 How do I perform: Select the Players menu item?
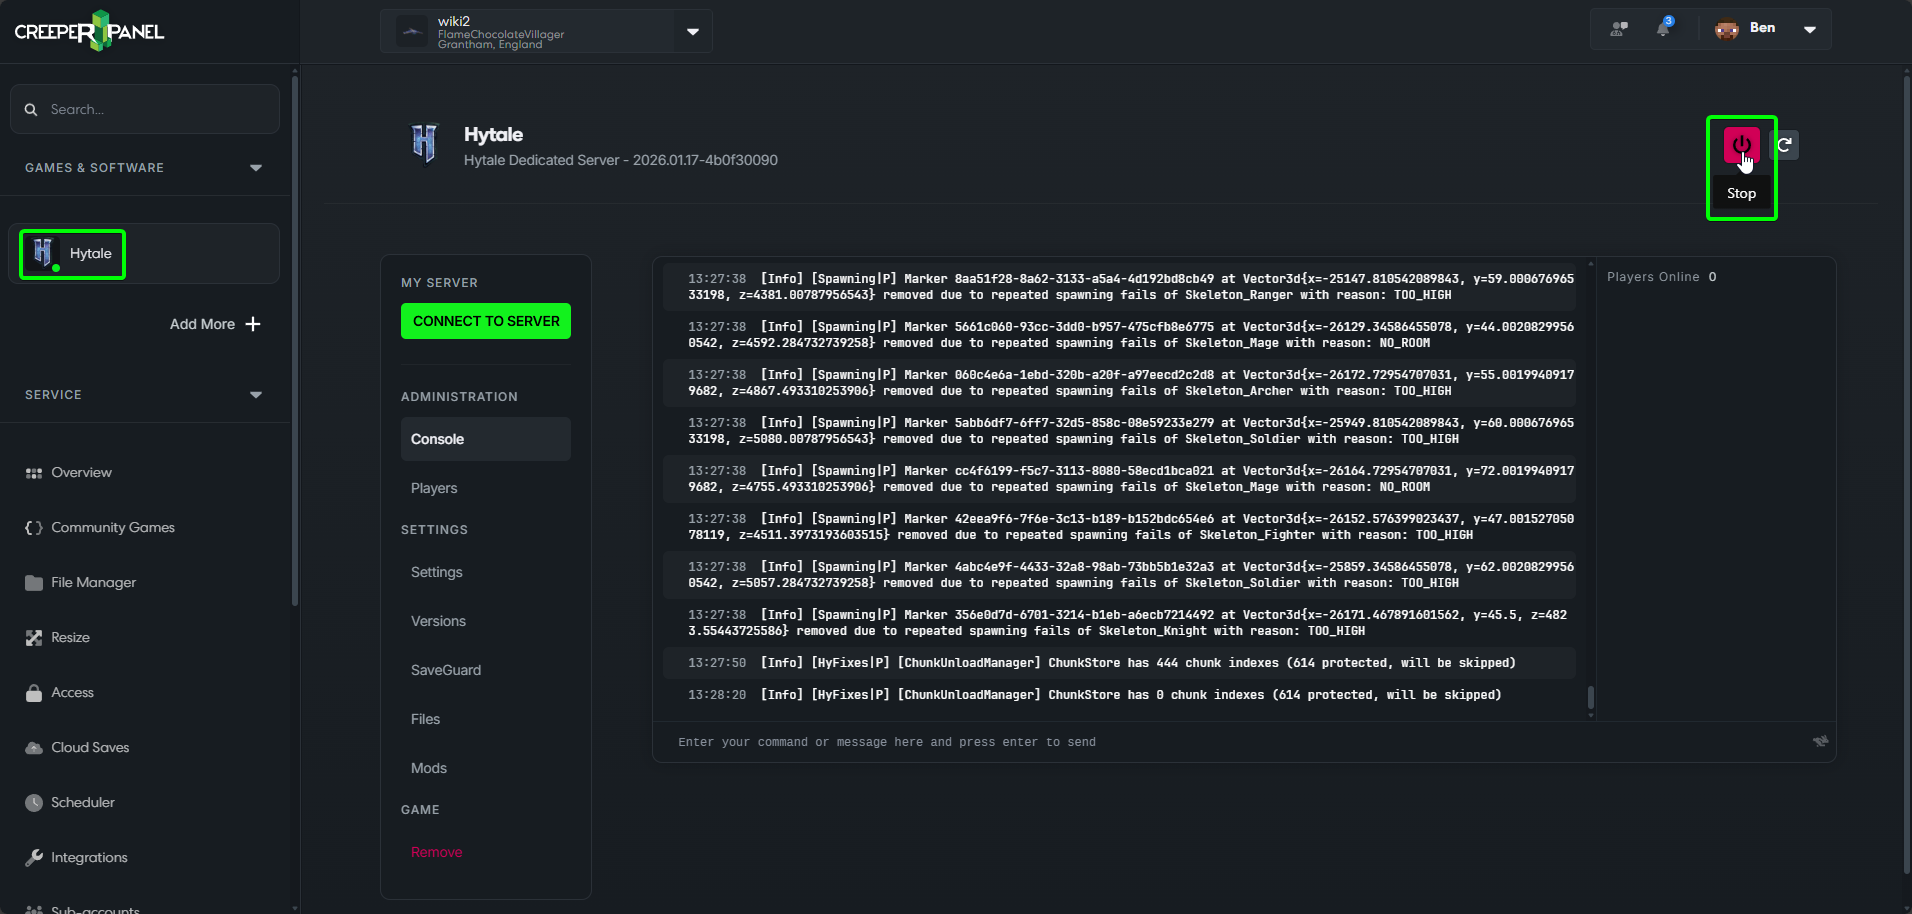[x=434, y=488]
